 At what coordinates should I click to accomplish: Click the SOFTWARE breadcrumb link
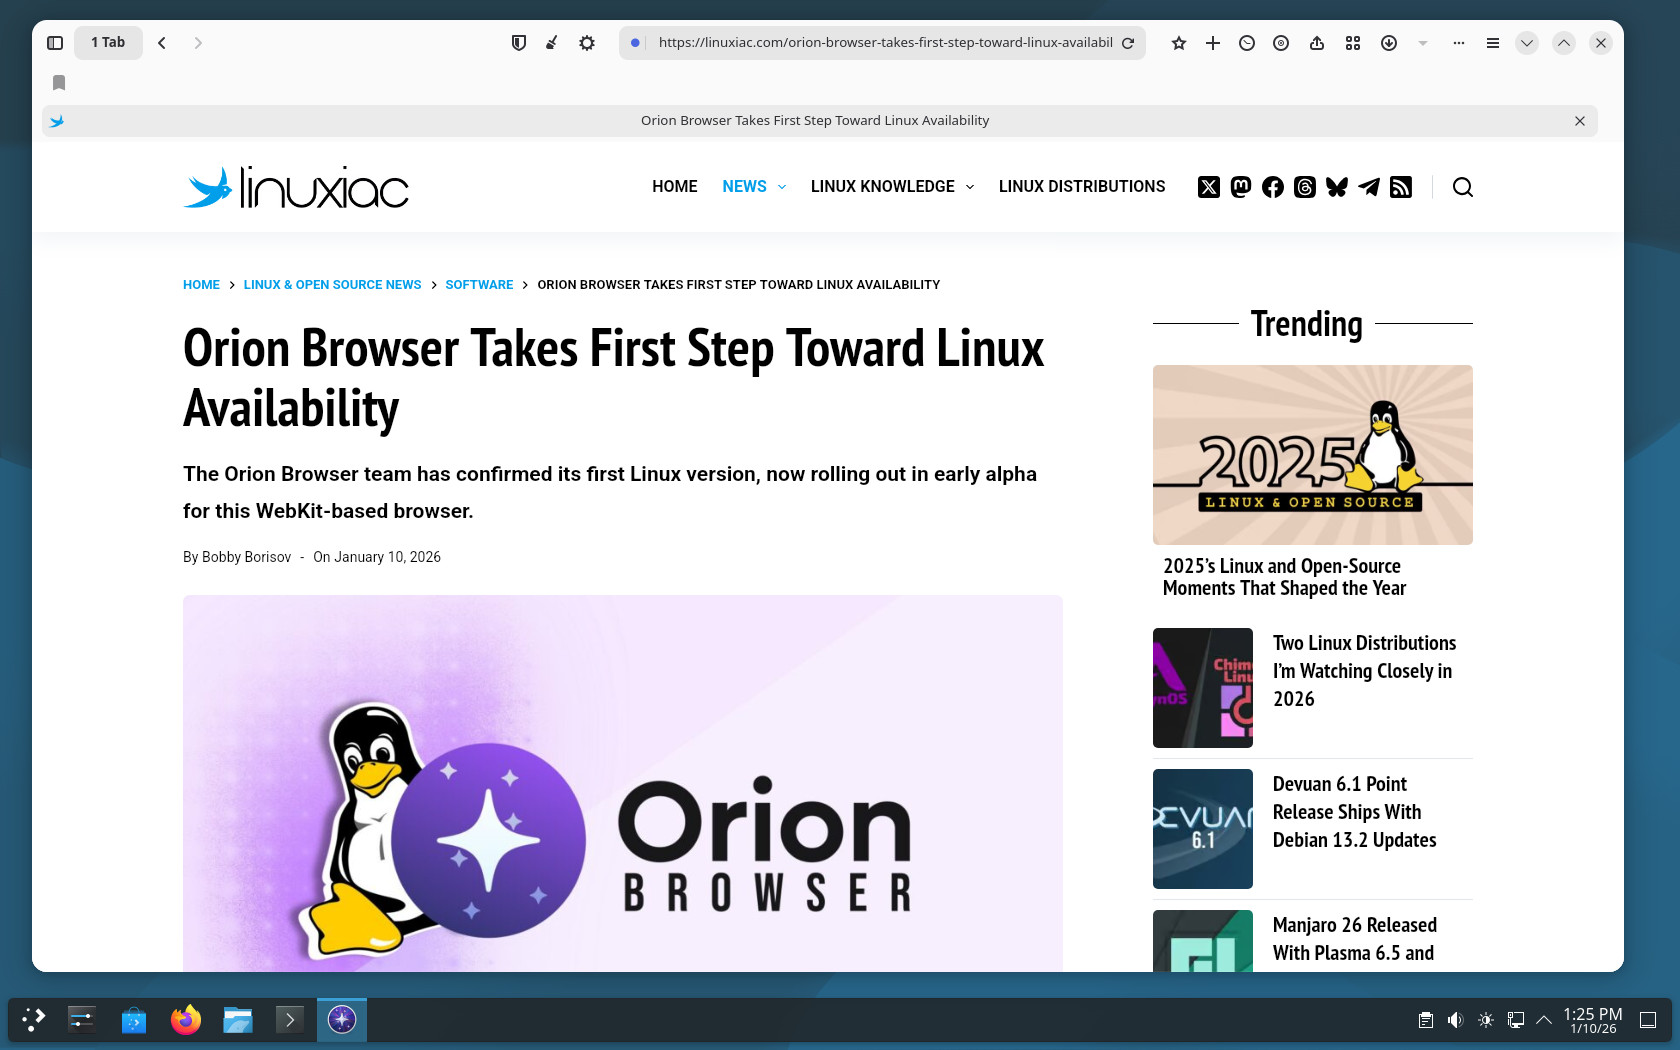(479, 285)
